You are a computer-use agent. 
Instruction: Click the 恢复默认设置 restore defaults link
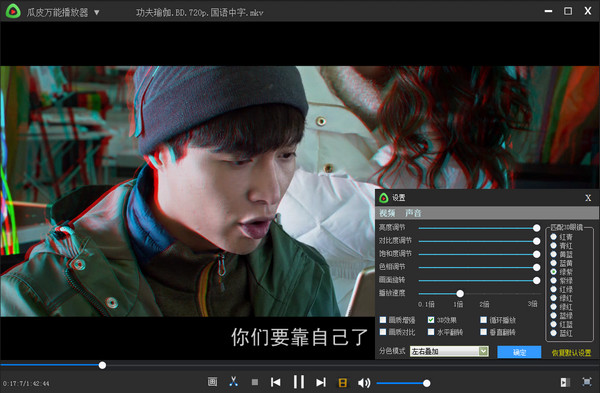tap(571, 352)
